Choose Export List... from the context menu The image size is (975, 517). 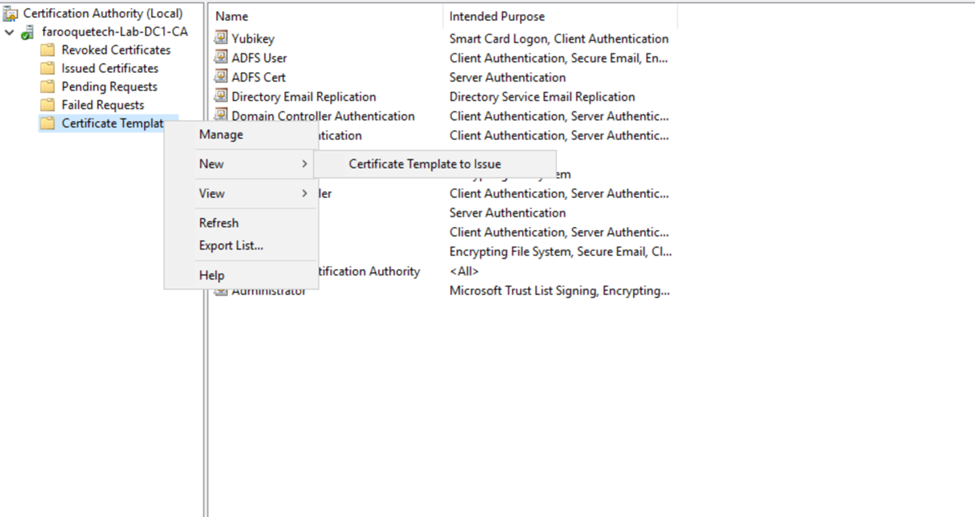(x=241, y=246)
